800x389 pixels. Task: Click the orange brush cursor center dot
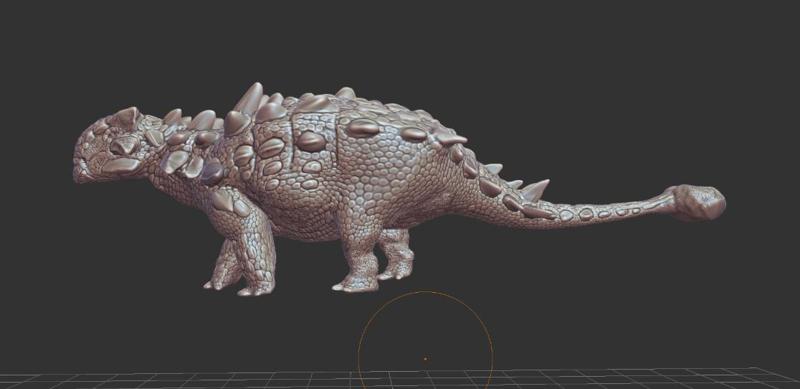pos(426,359)
